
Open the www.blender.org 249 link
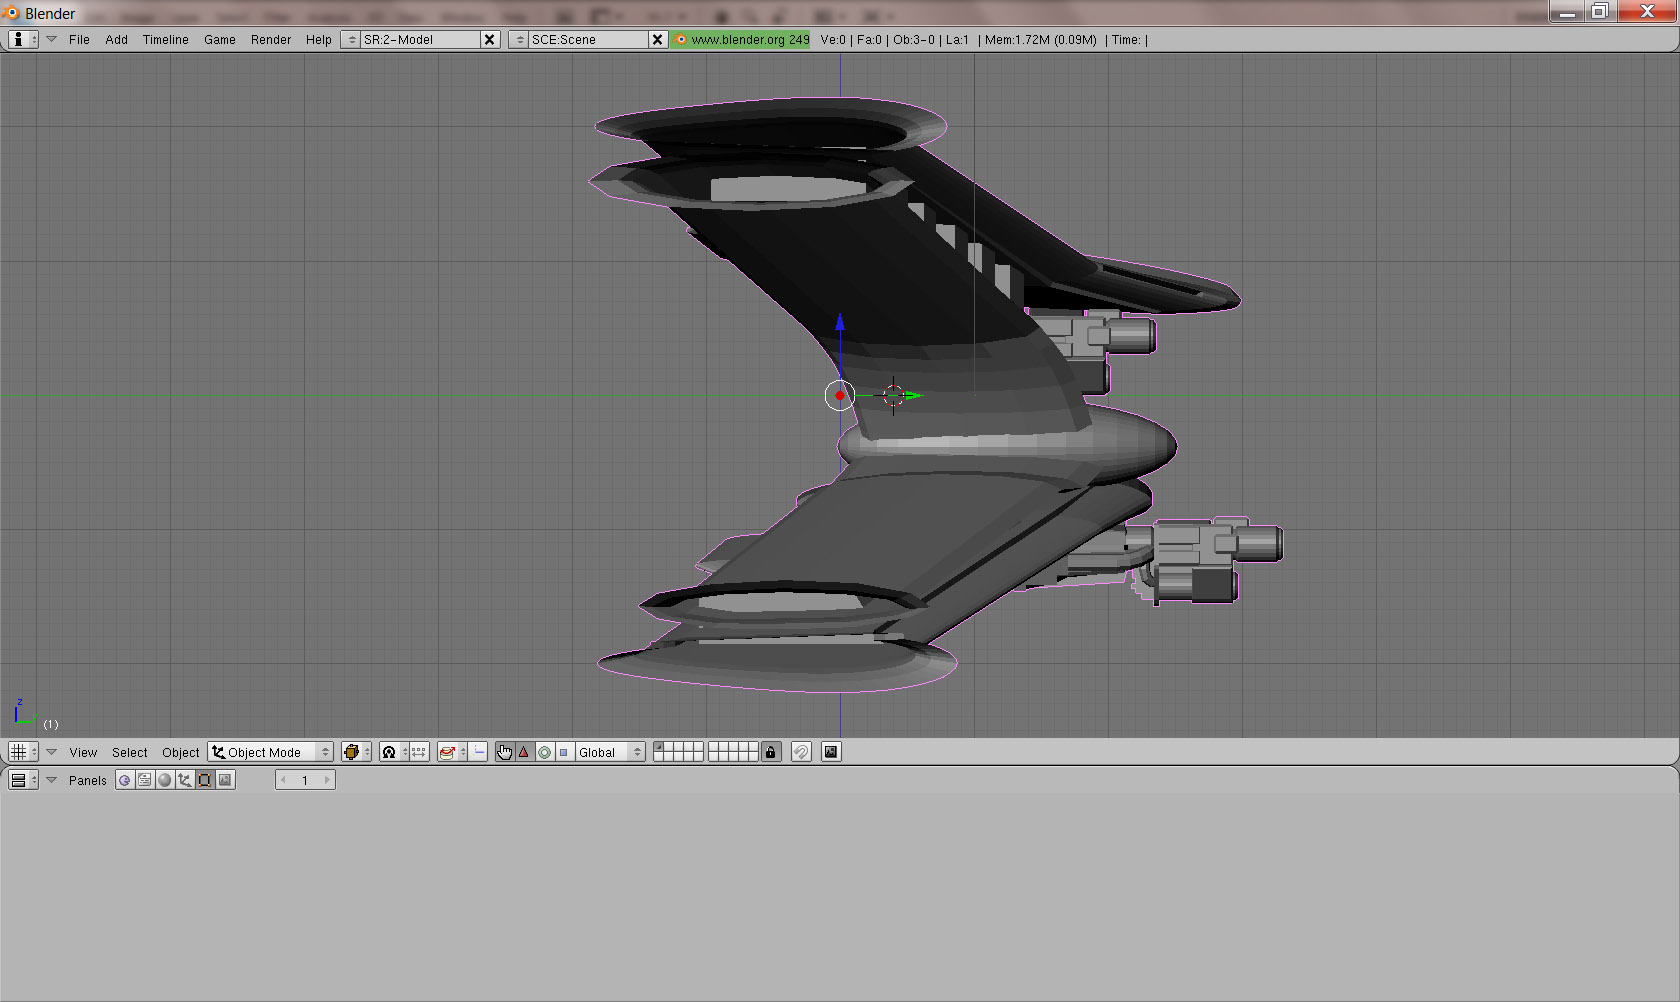pyautogui.click(x=741, y=40)
